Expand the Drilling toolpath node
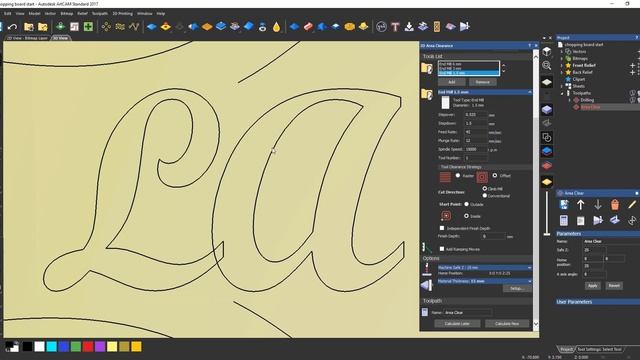Viewport: 640px width, 360px height. [x=569, y=100]
